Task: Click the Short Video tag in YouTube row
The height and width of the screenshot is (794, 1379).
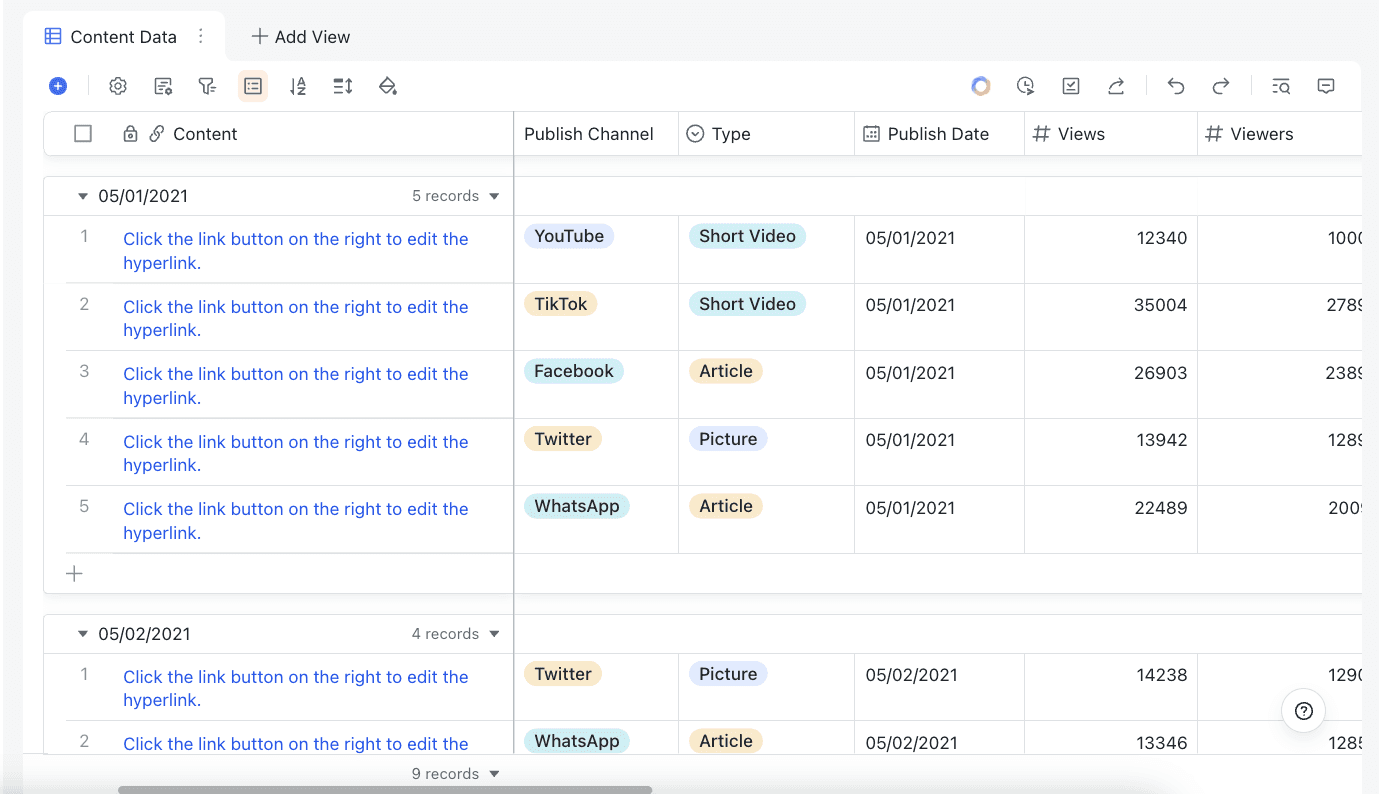Action: (747, 236)
